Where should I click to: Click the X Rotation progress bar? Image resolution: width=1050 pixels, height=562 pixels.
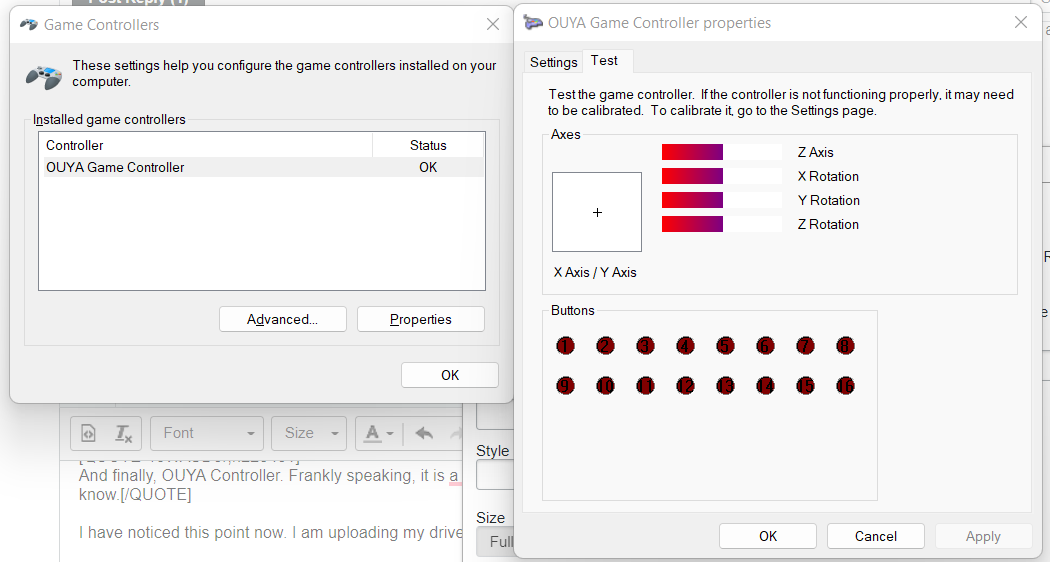point(722,176)
